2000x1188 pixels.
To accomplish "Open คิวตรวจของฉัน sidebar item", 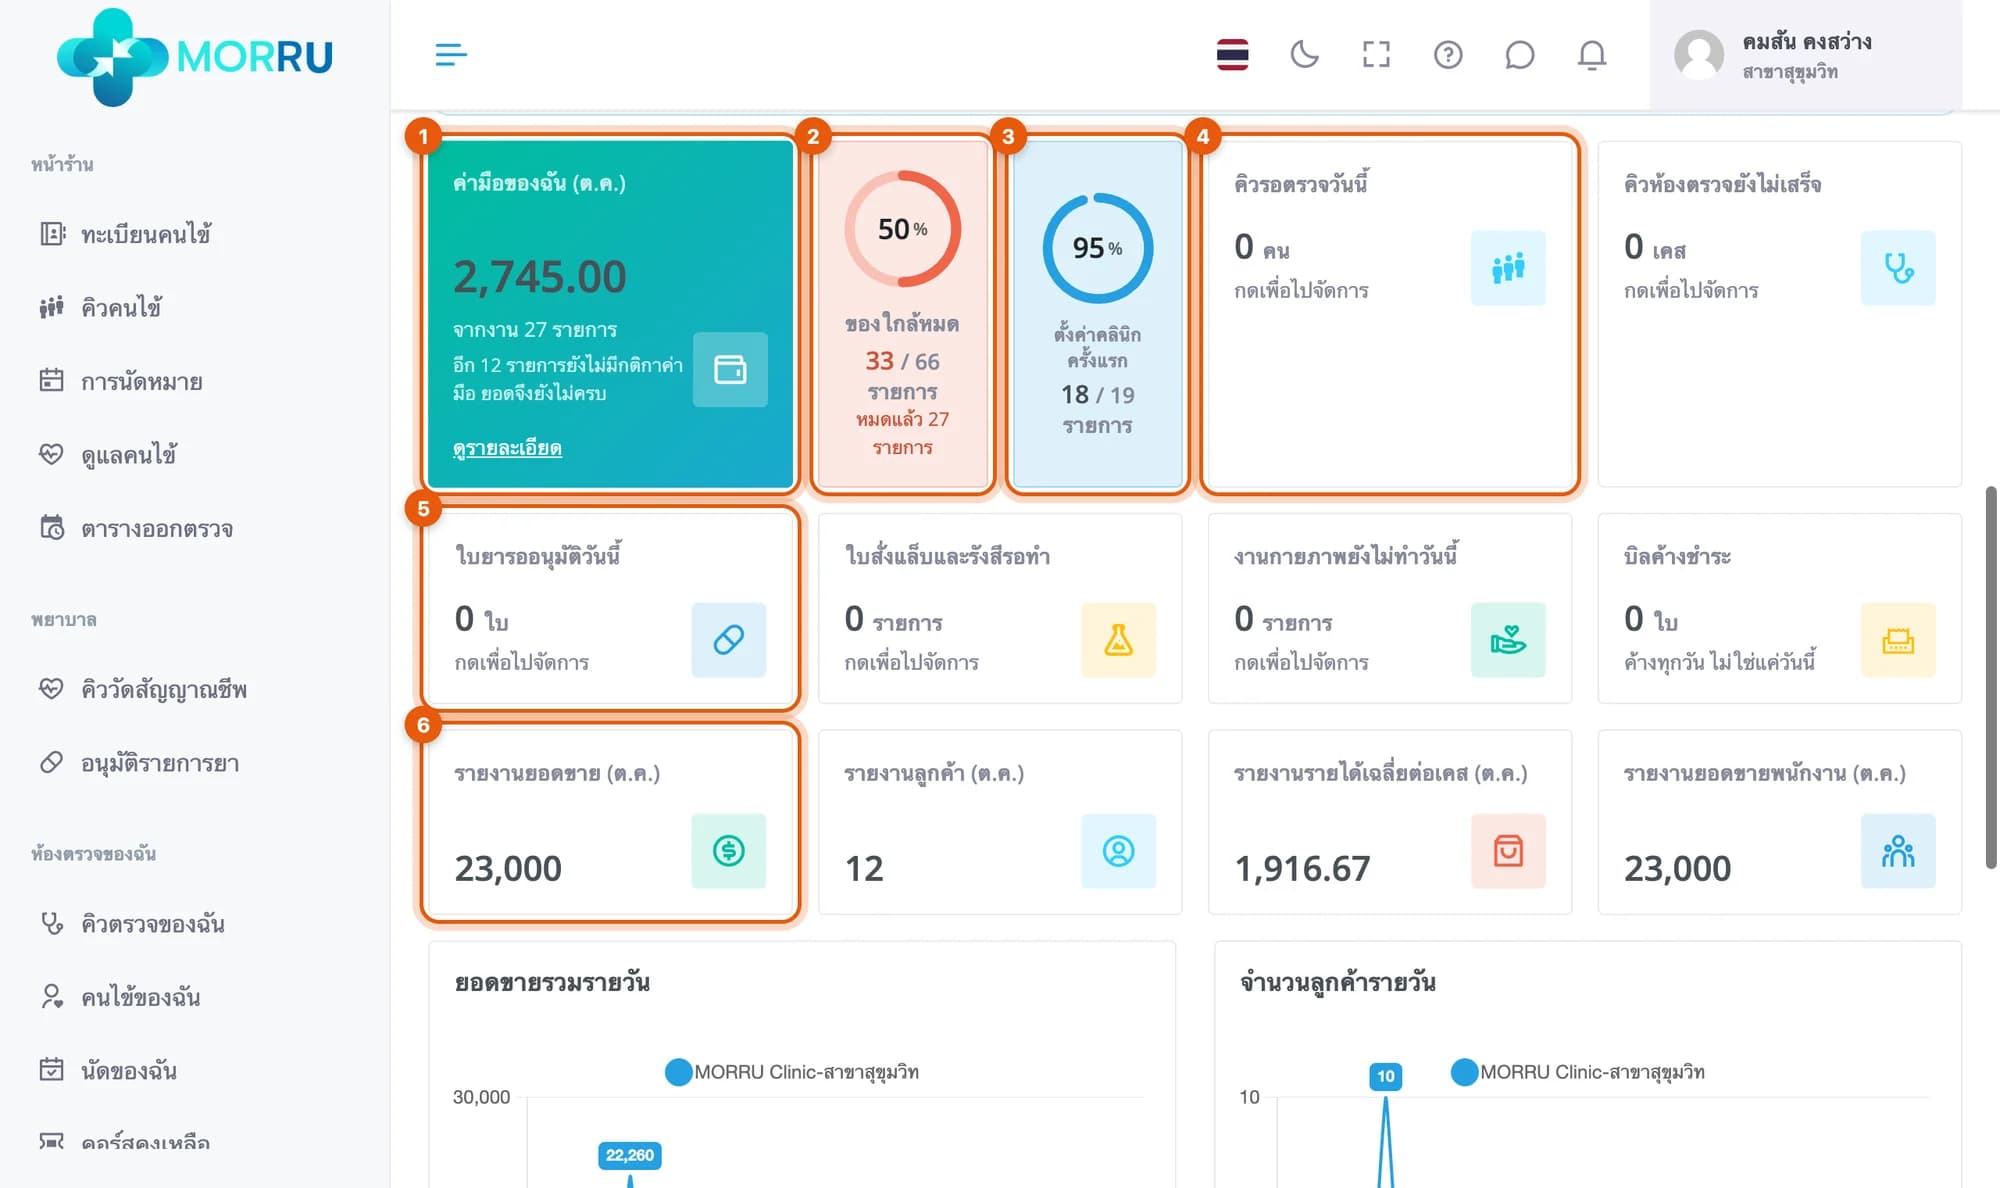I will pos(131,923).
